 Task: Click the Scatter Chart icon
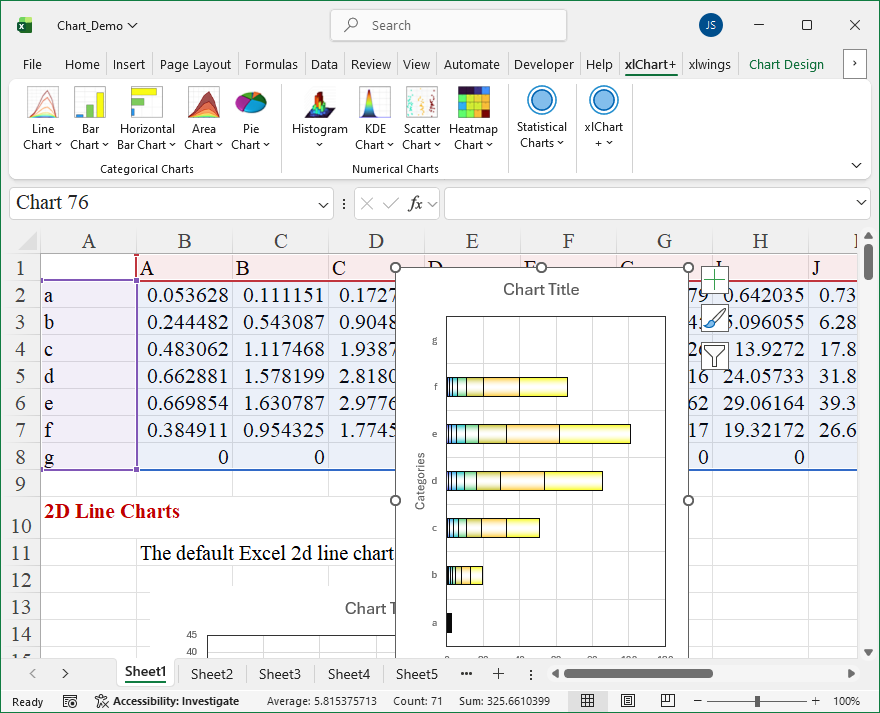click(x=421, y=104)
